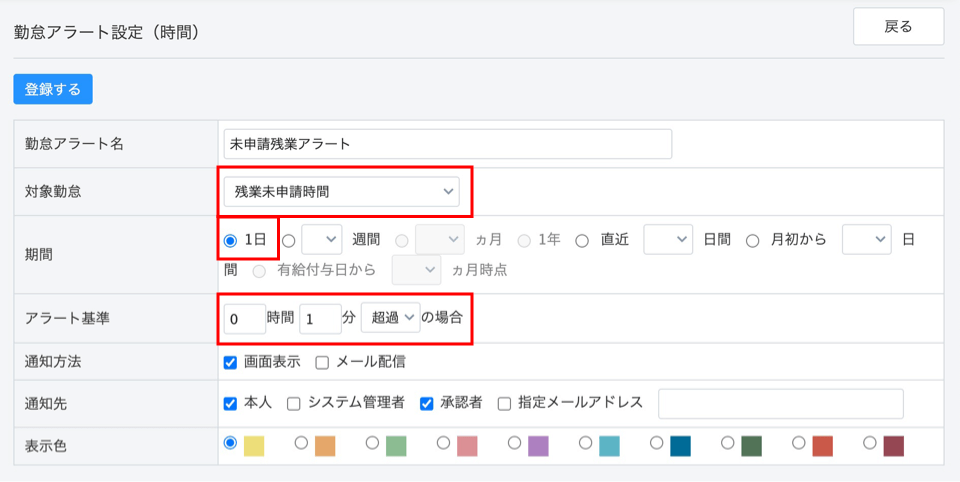Open the 超過 condition dropdown

pos(390,318)
